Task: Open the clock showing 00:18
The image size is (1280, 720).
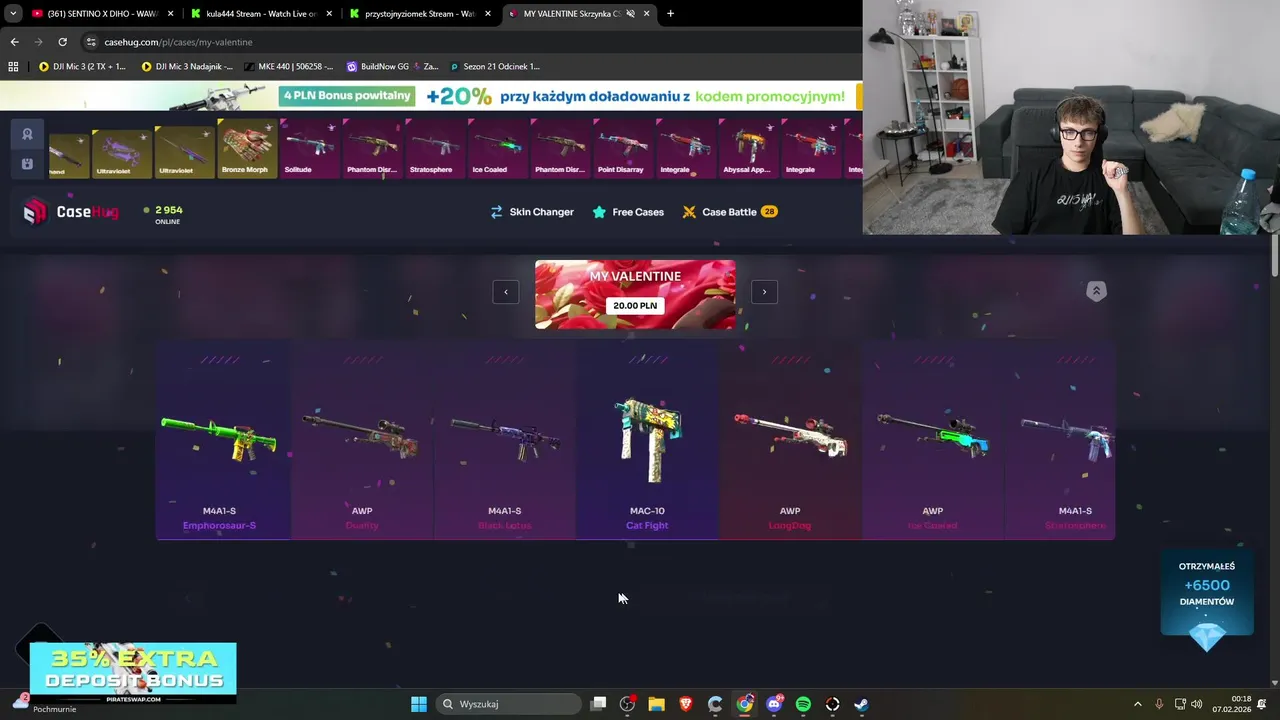Action: [1230, 704]
